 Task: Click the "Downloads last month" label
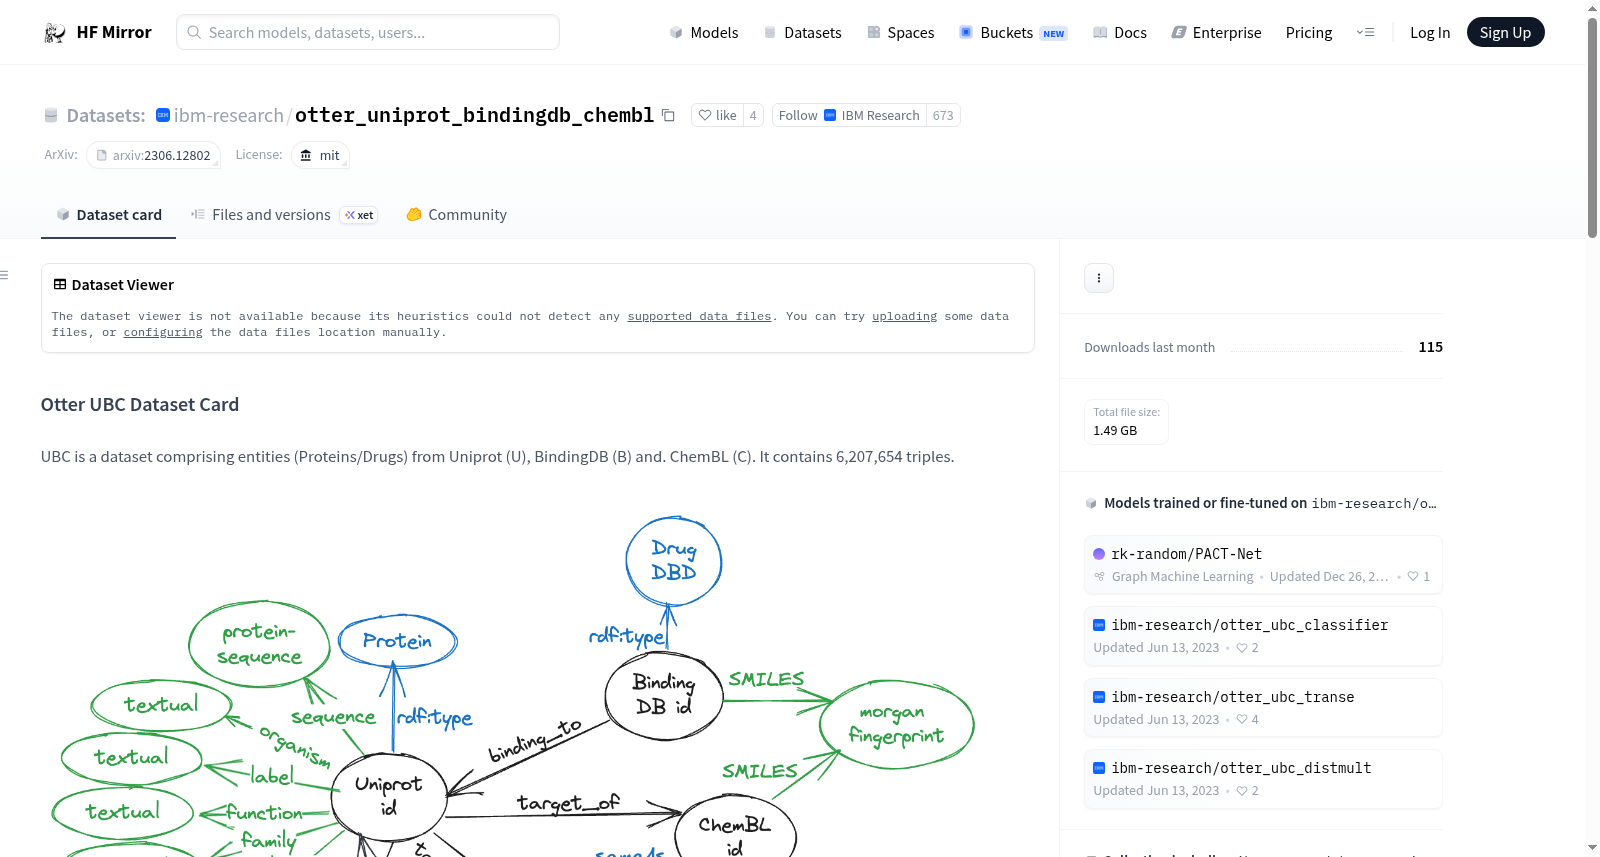(1149, 347)
